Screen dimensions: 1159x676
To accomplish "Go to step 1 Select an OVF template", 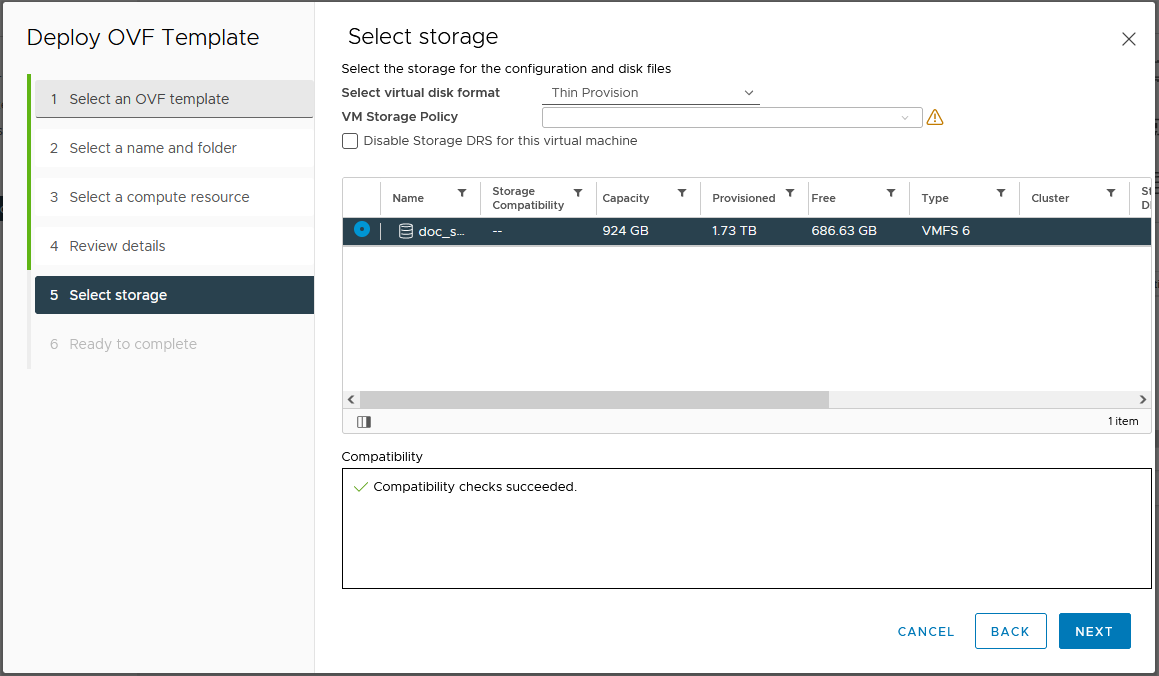I will [174, 99].
